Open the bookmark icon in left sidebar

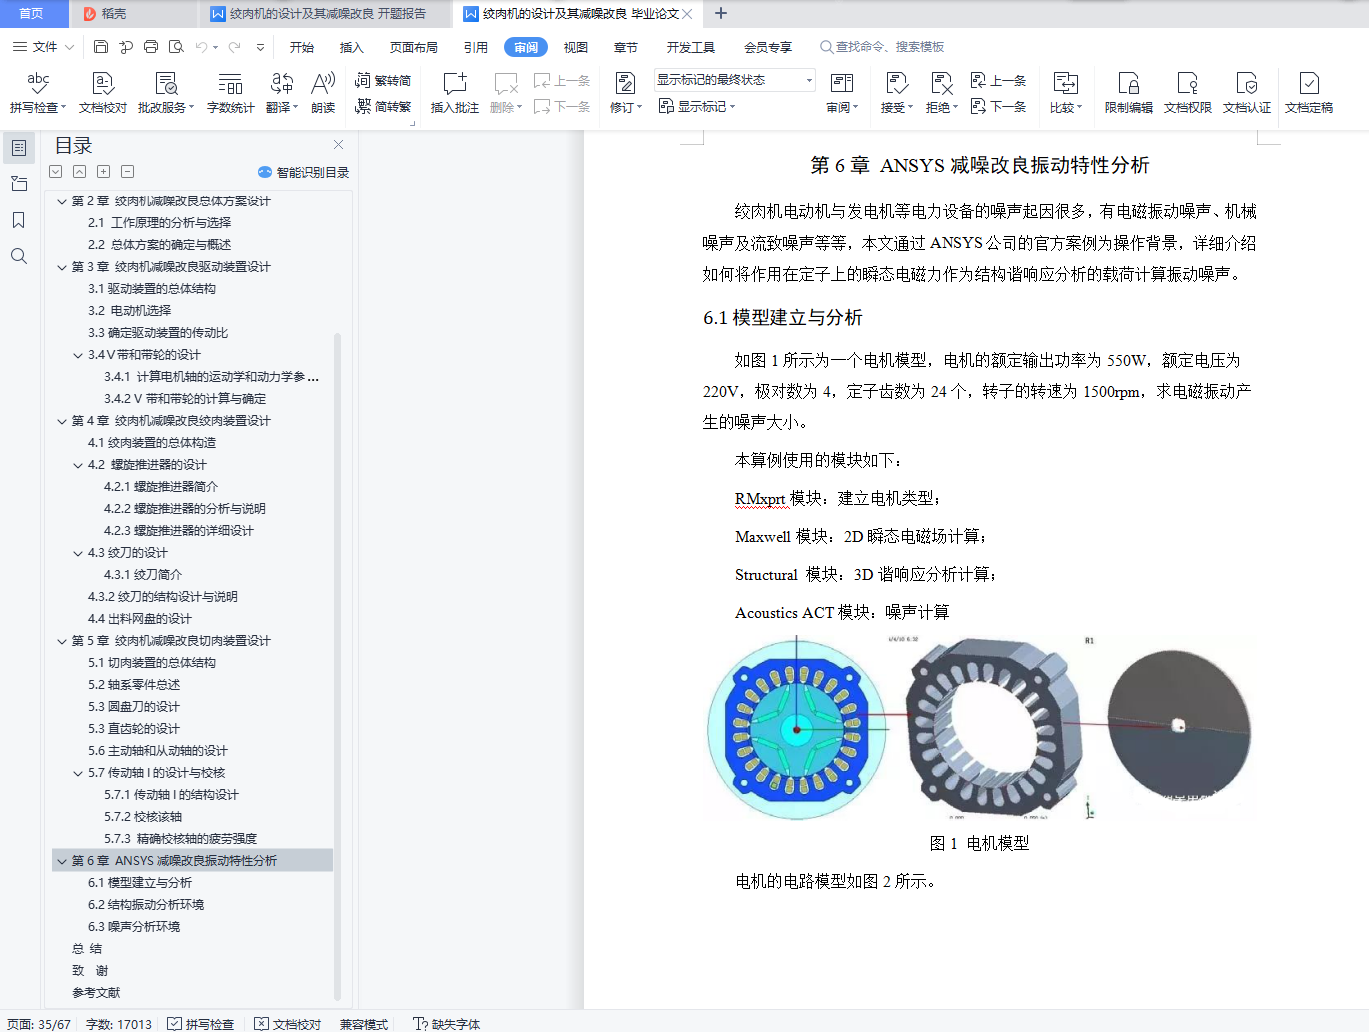18,220
